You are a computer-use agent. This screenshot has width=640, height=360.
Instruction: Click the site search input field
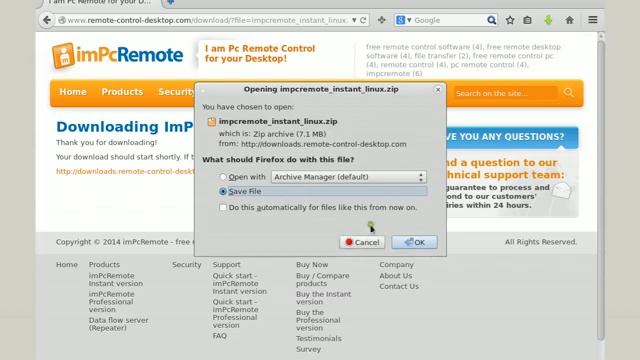[505, 93]
